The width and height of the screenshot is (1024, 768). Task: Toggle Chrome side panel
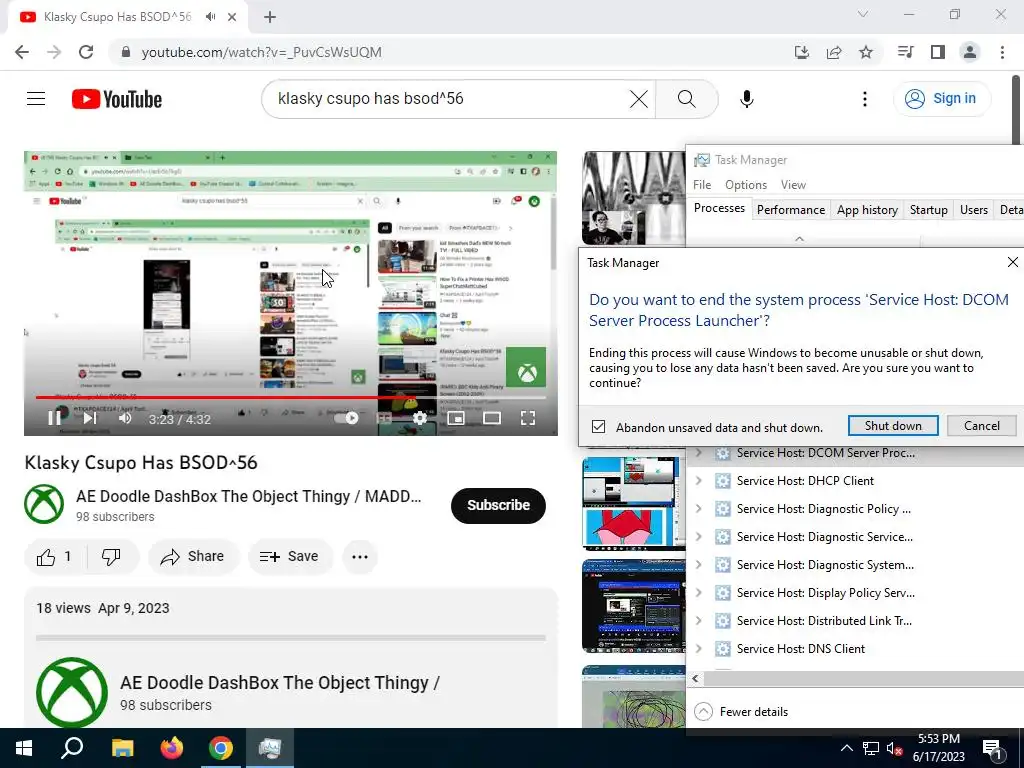(938, 52)
